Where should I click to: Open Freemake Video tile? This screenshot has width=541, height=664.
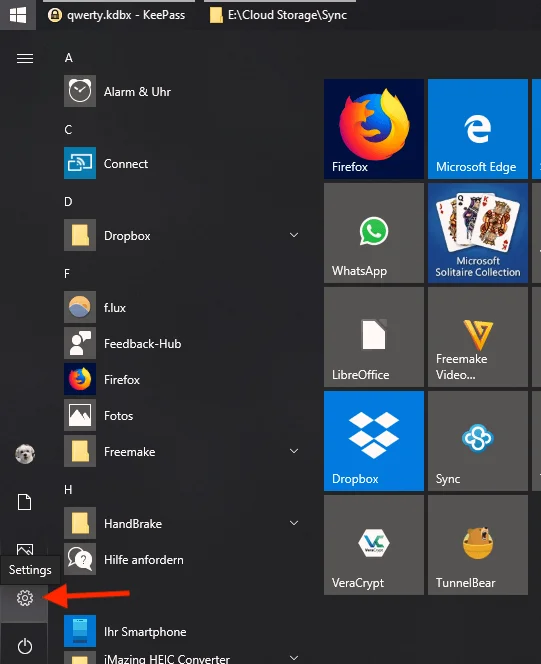pos(478,337)
